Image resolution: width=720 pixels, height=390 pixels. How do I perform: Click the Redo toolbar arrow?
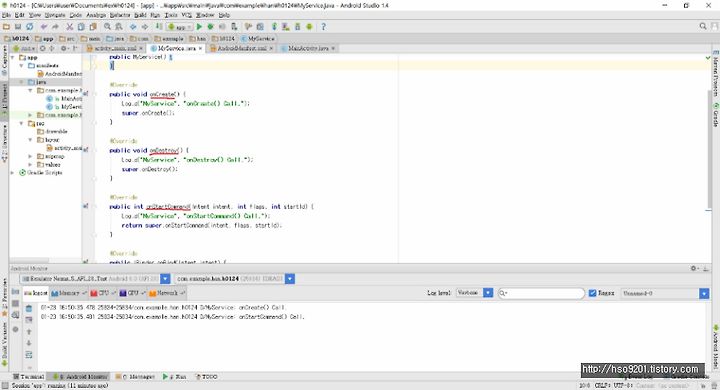(55, 27)
